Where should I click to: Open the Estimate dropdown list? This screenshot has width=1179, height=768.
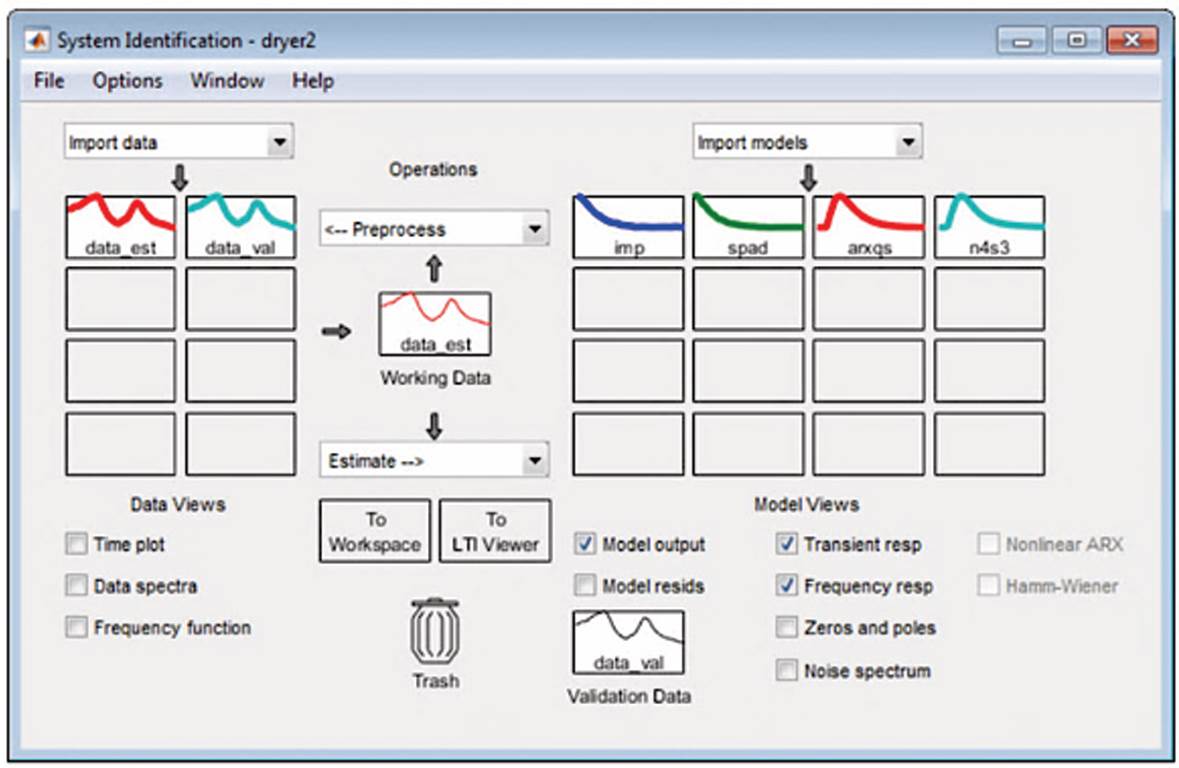point(434,461)
